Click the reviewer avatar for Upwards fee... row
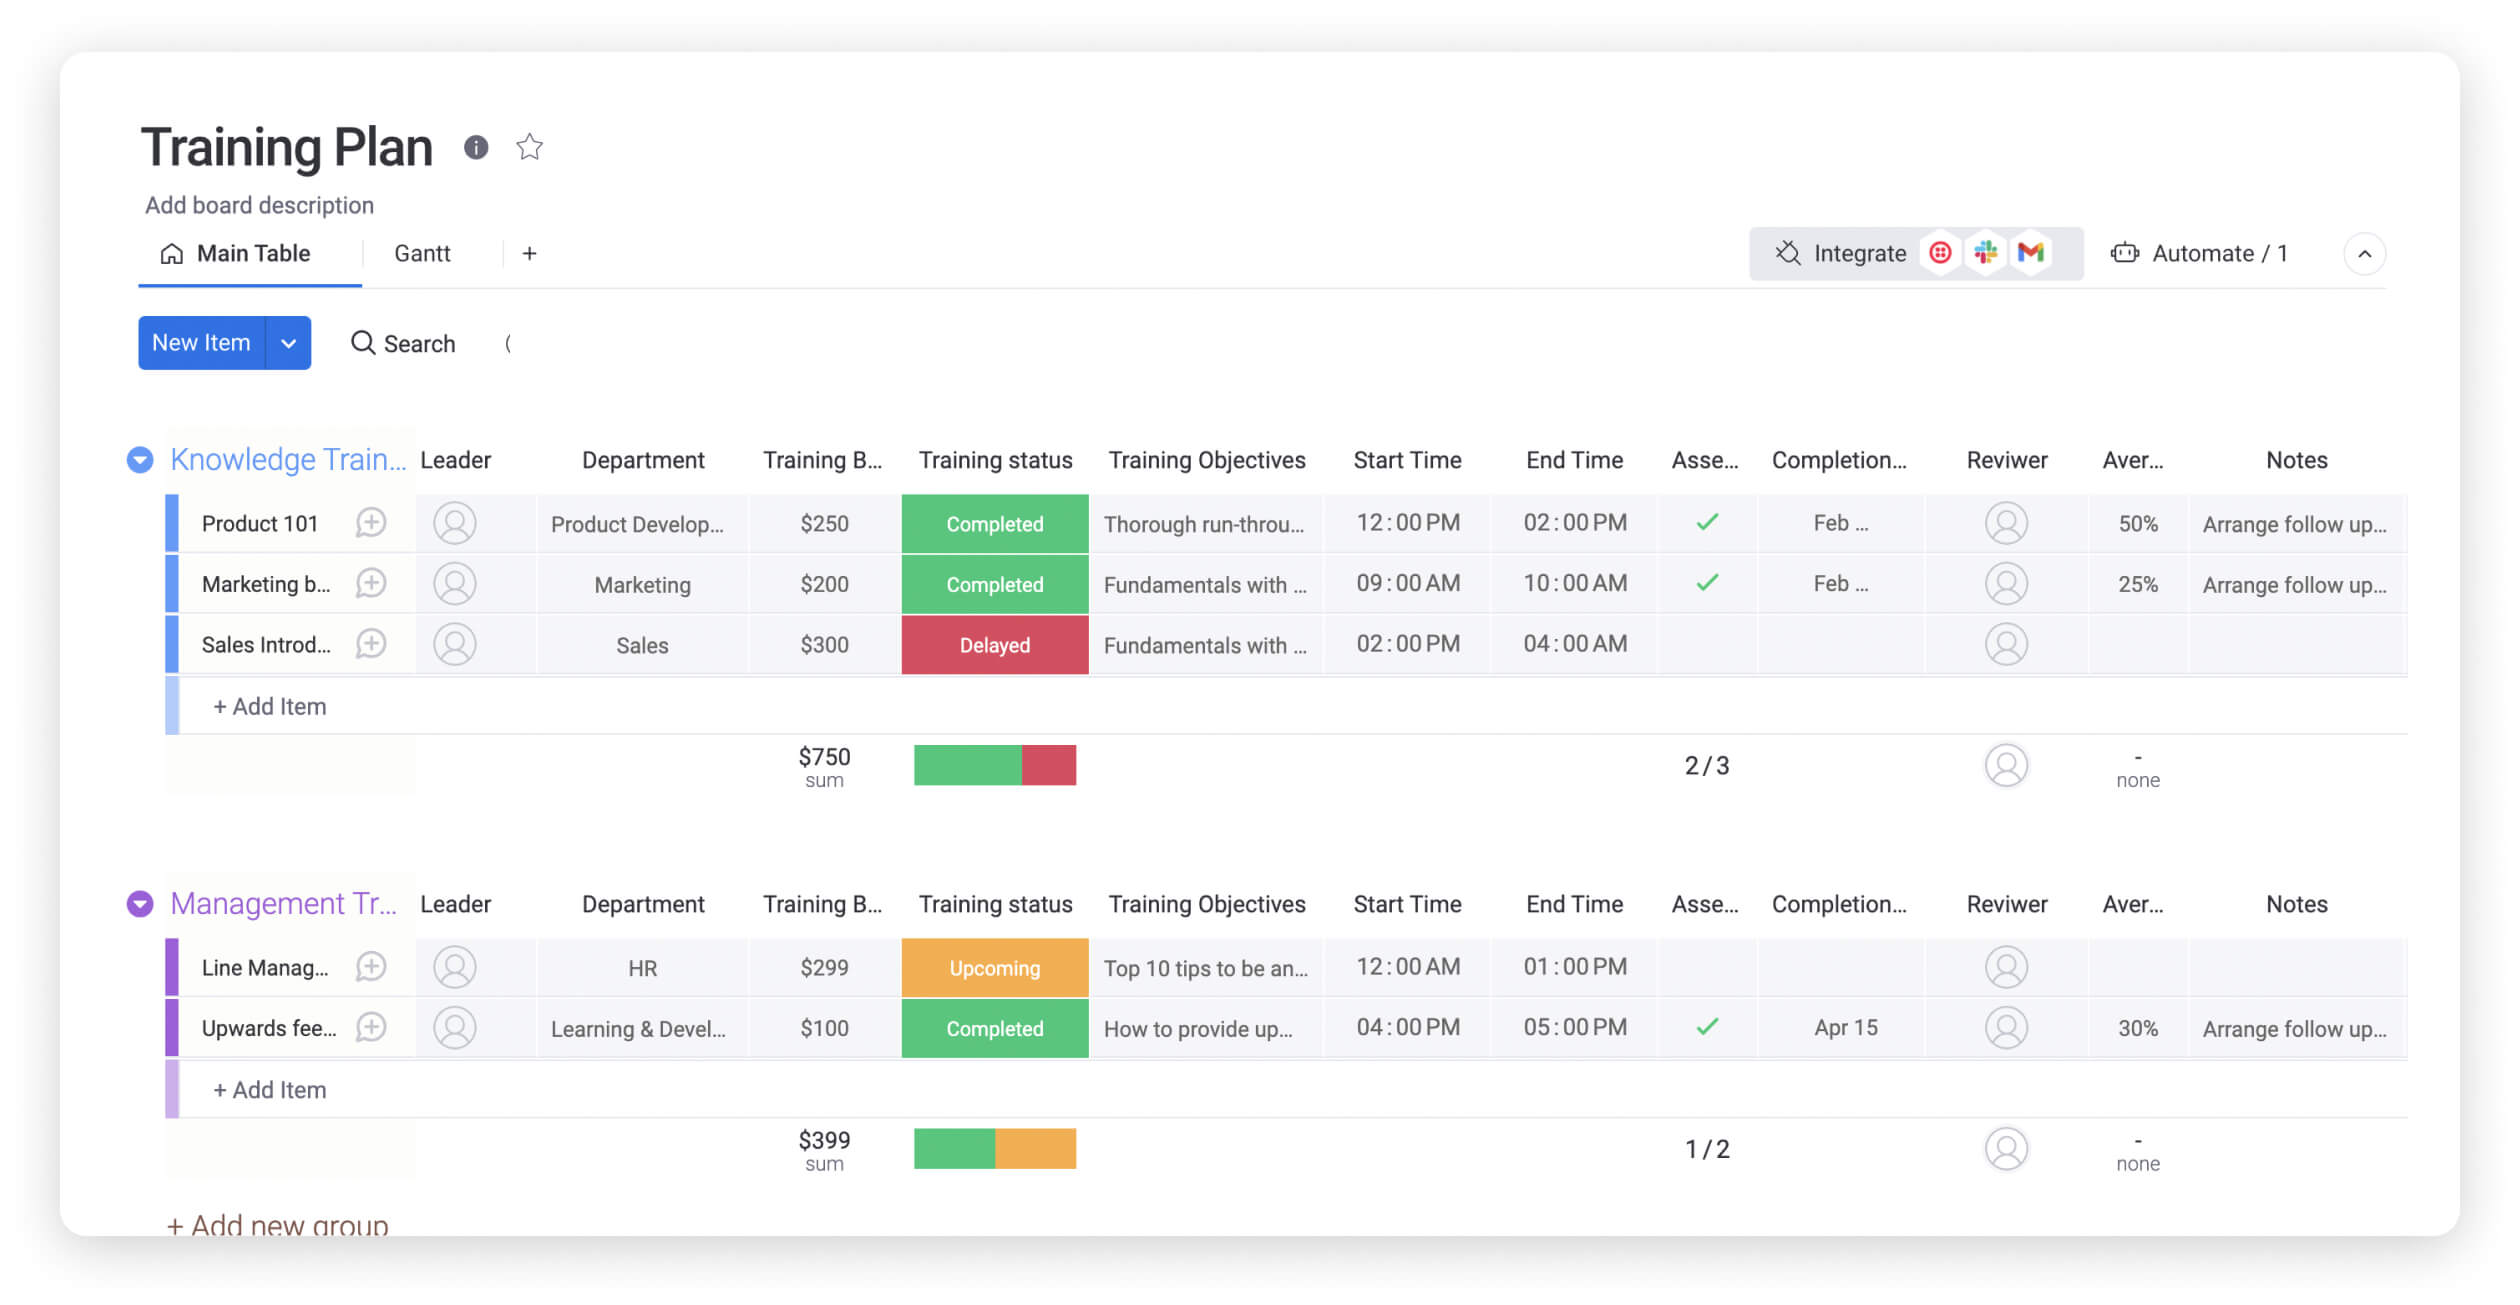The image size is (2520, 1305). tap(2004, 1027)
